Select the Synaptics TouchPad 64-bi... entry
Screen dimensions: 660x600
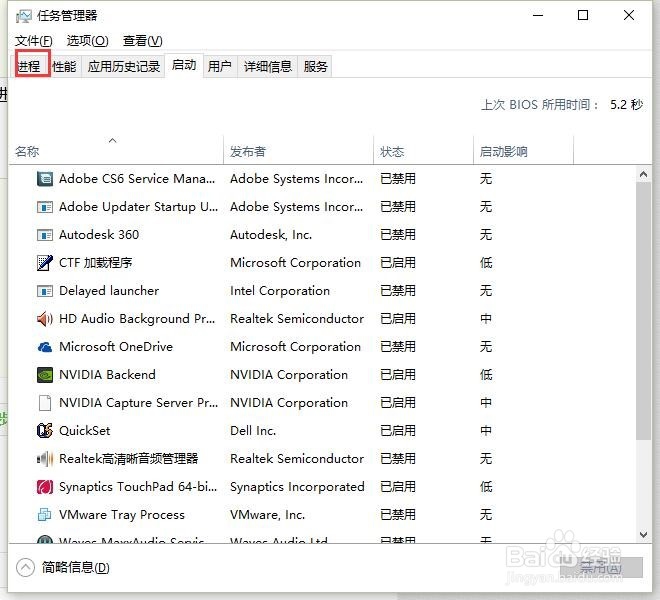coord(138,487)
